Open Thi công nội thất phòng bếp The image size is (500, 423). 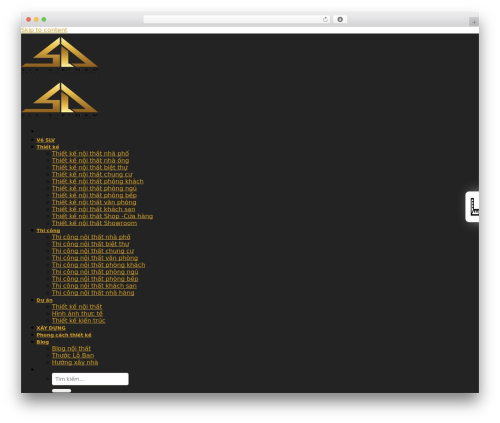click(95, 279)
